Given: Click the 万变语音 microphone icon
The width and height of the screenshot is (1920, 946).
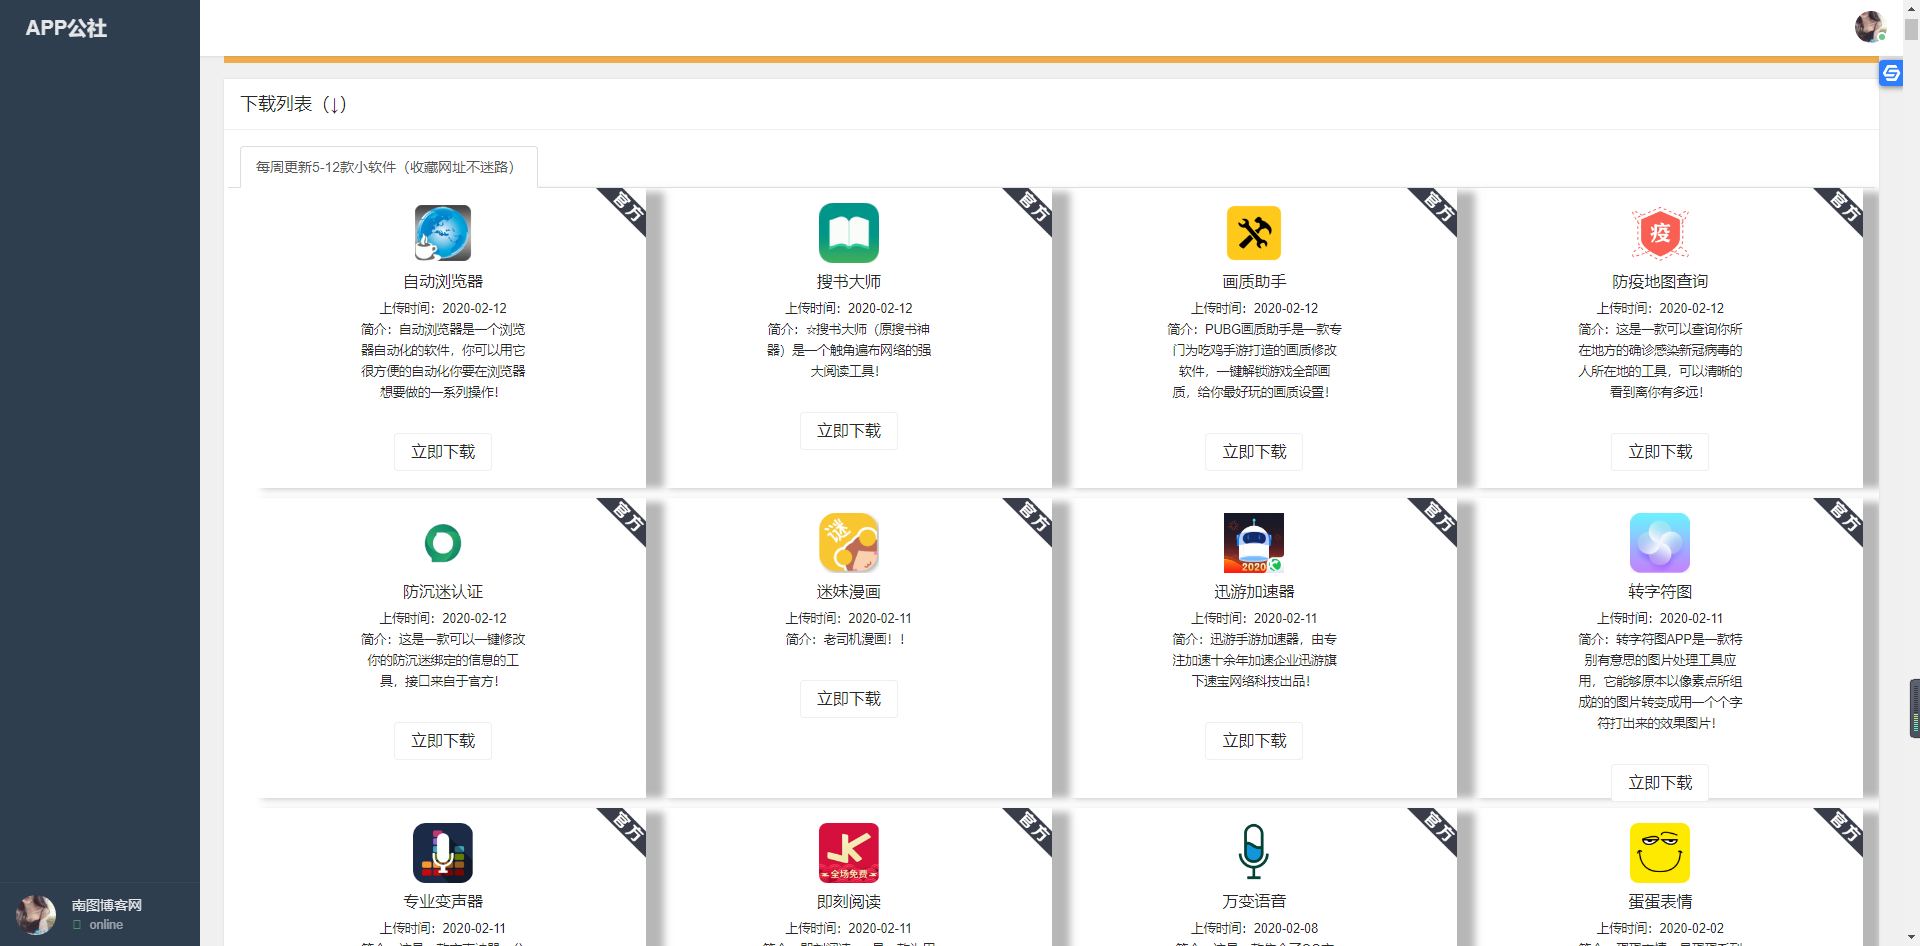Looking at the screenshot, I should [1253, 851].
